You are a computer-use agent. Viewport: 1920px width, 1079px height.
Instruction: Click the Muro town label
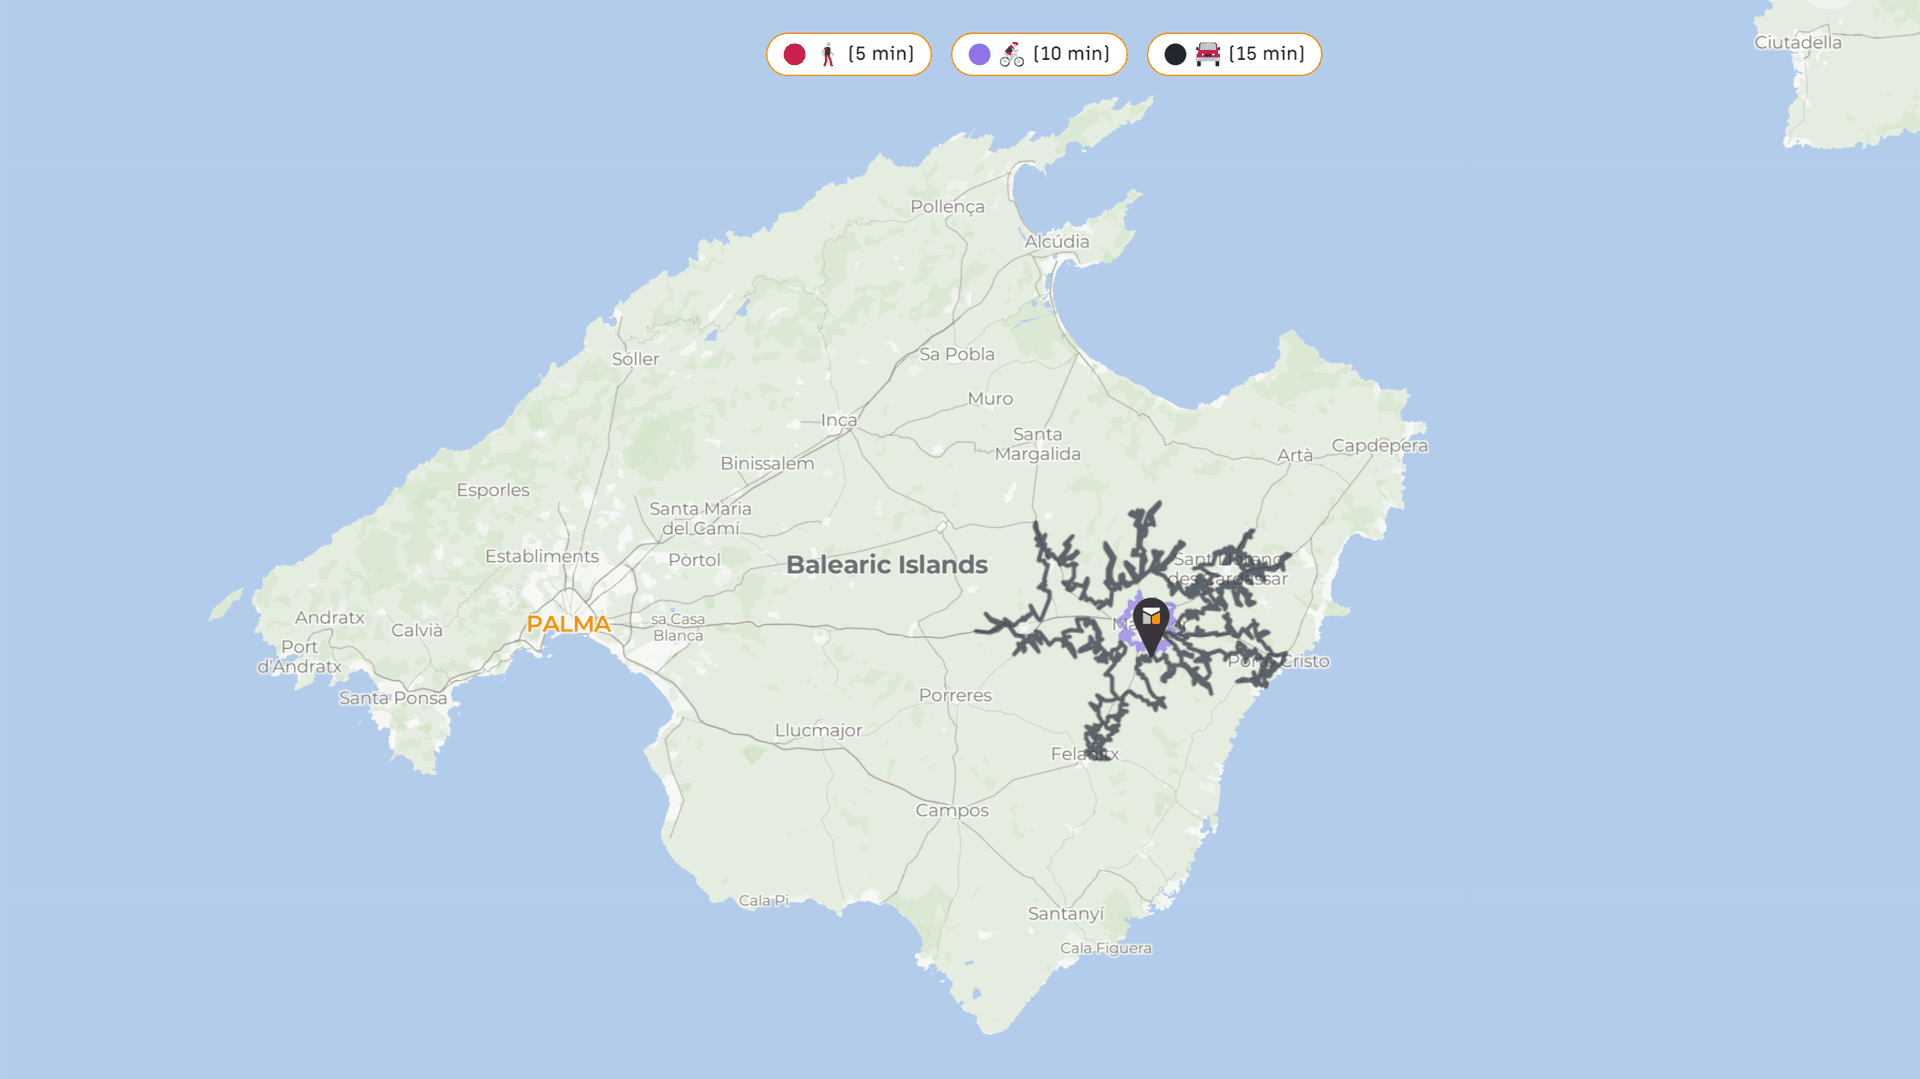[x=990, y=399]
